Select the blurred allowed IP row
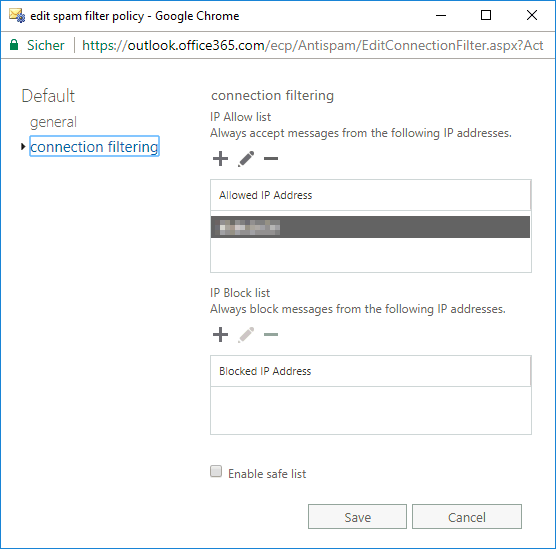This screenshot has height=549, width=556. [x=370, y=227]
